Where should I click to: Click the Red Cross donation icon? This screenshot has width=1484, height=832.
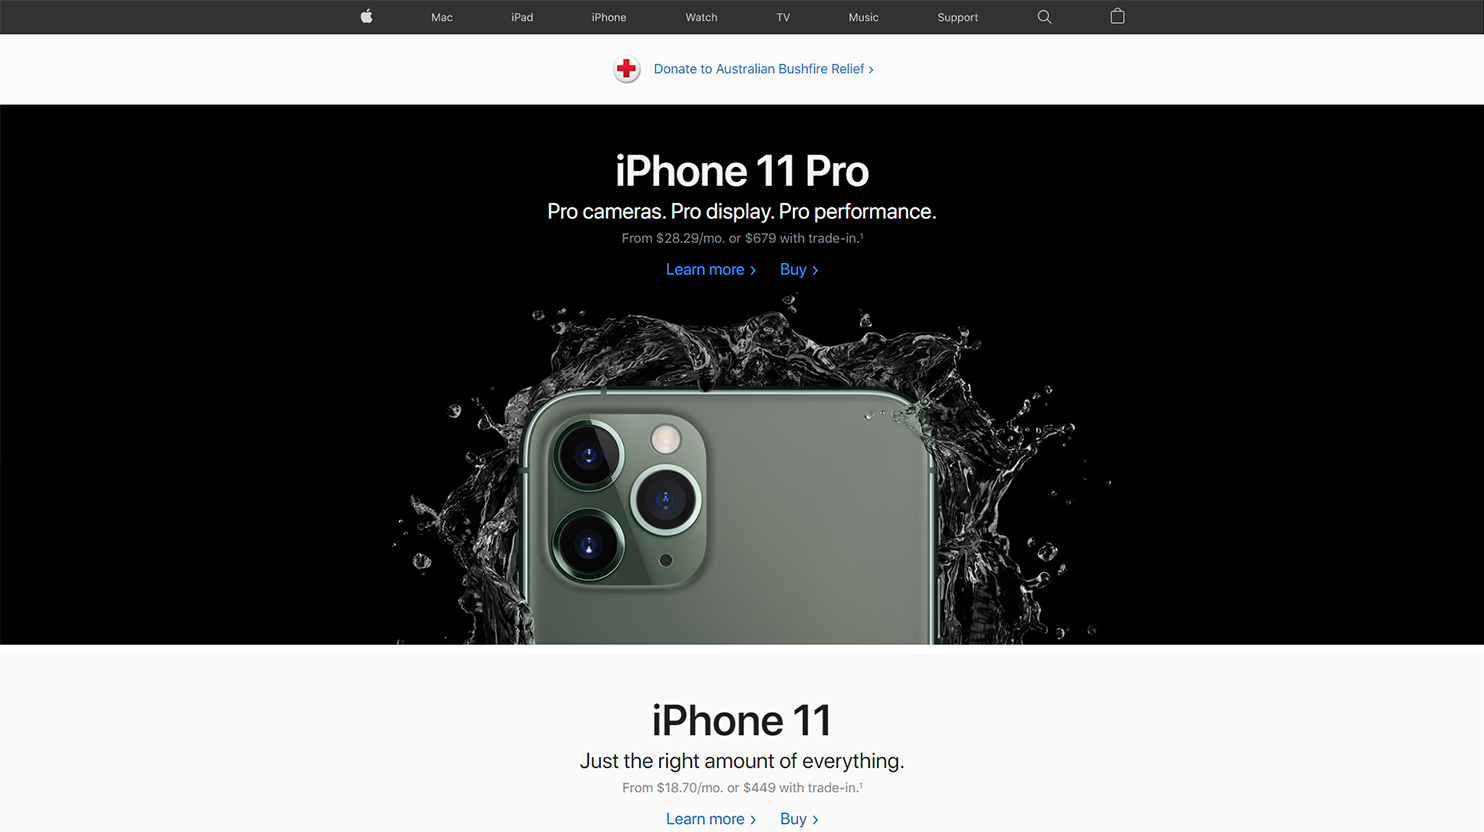coord(627,69)
